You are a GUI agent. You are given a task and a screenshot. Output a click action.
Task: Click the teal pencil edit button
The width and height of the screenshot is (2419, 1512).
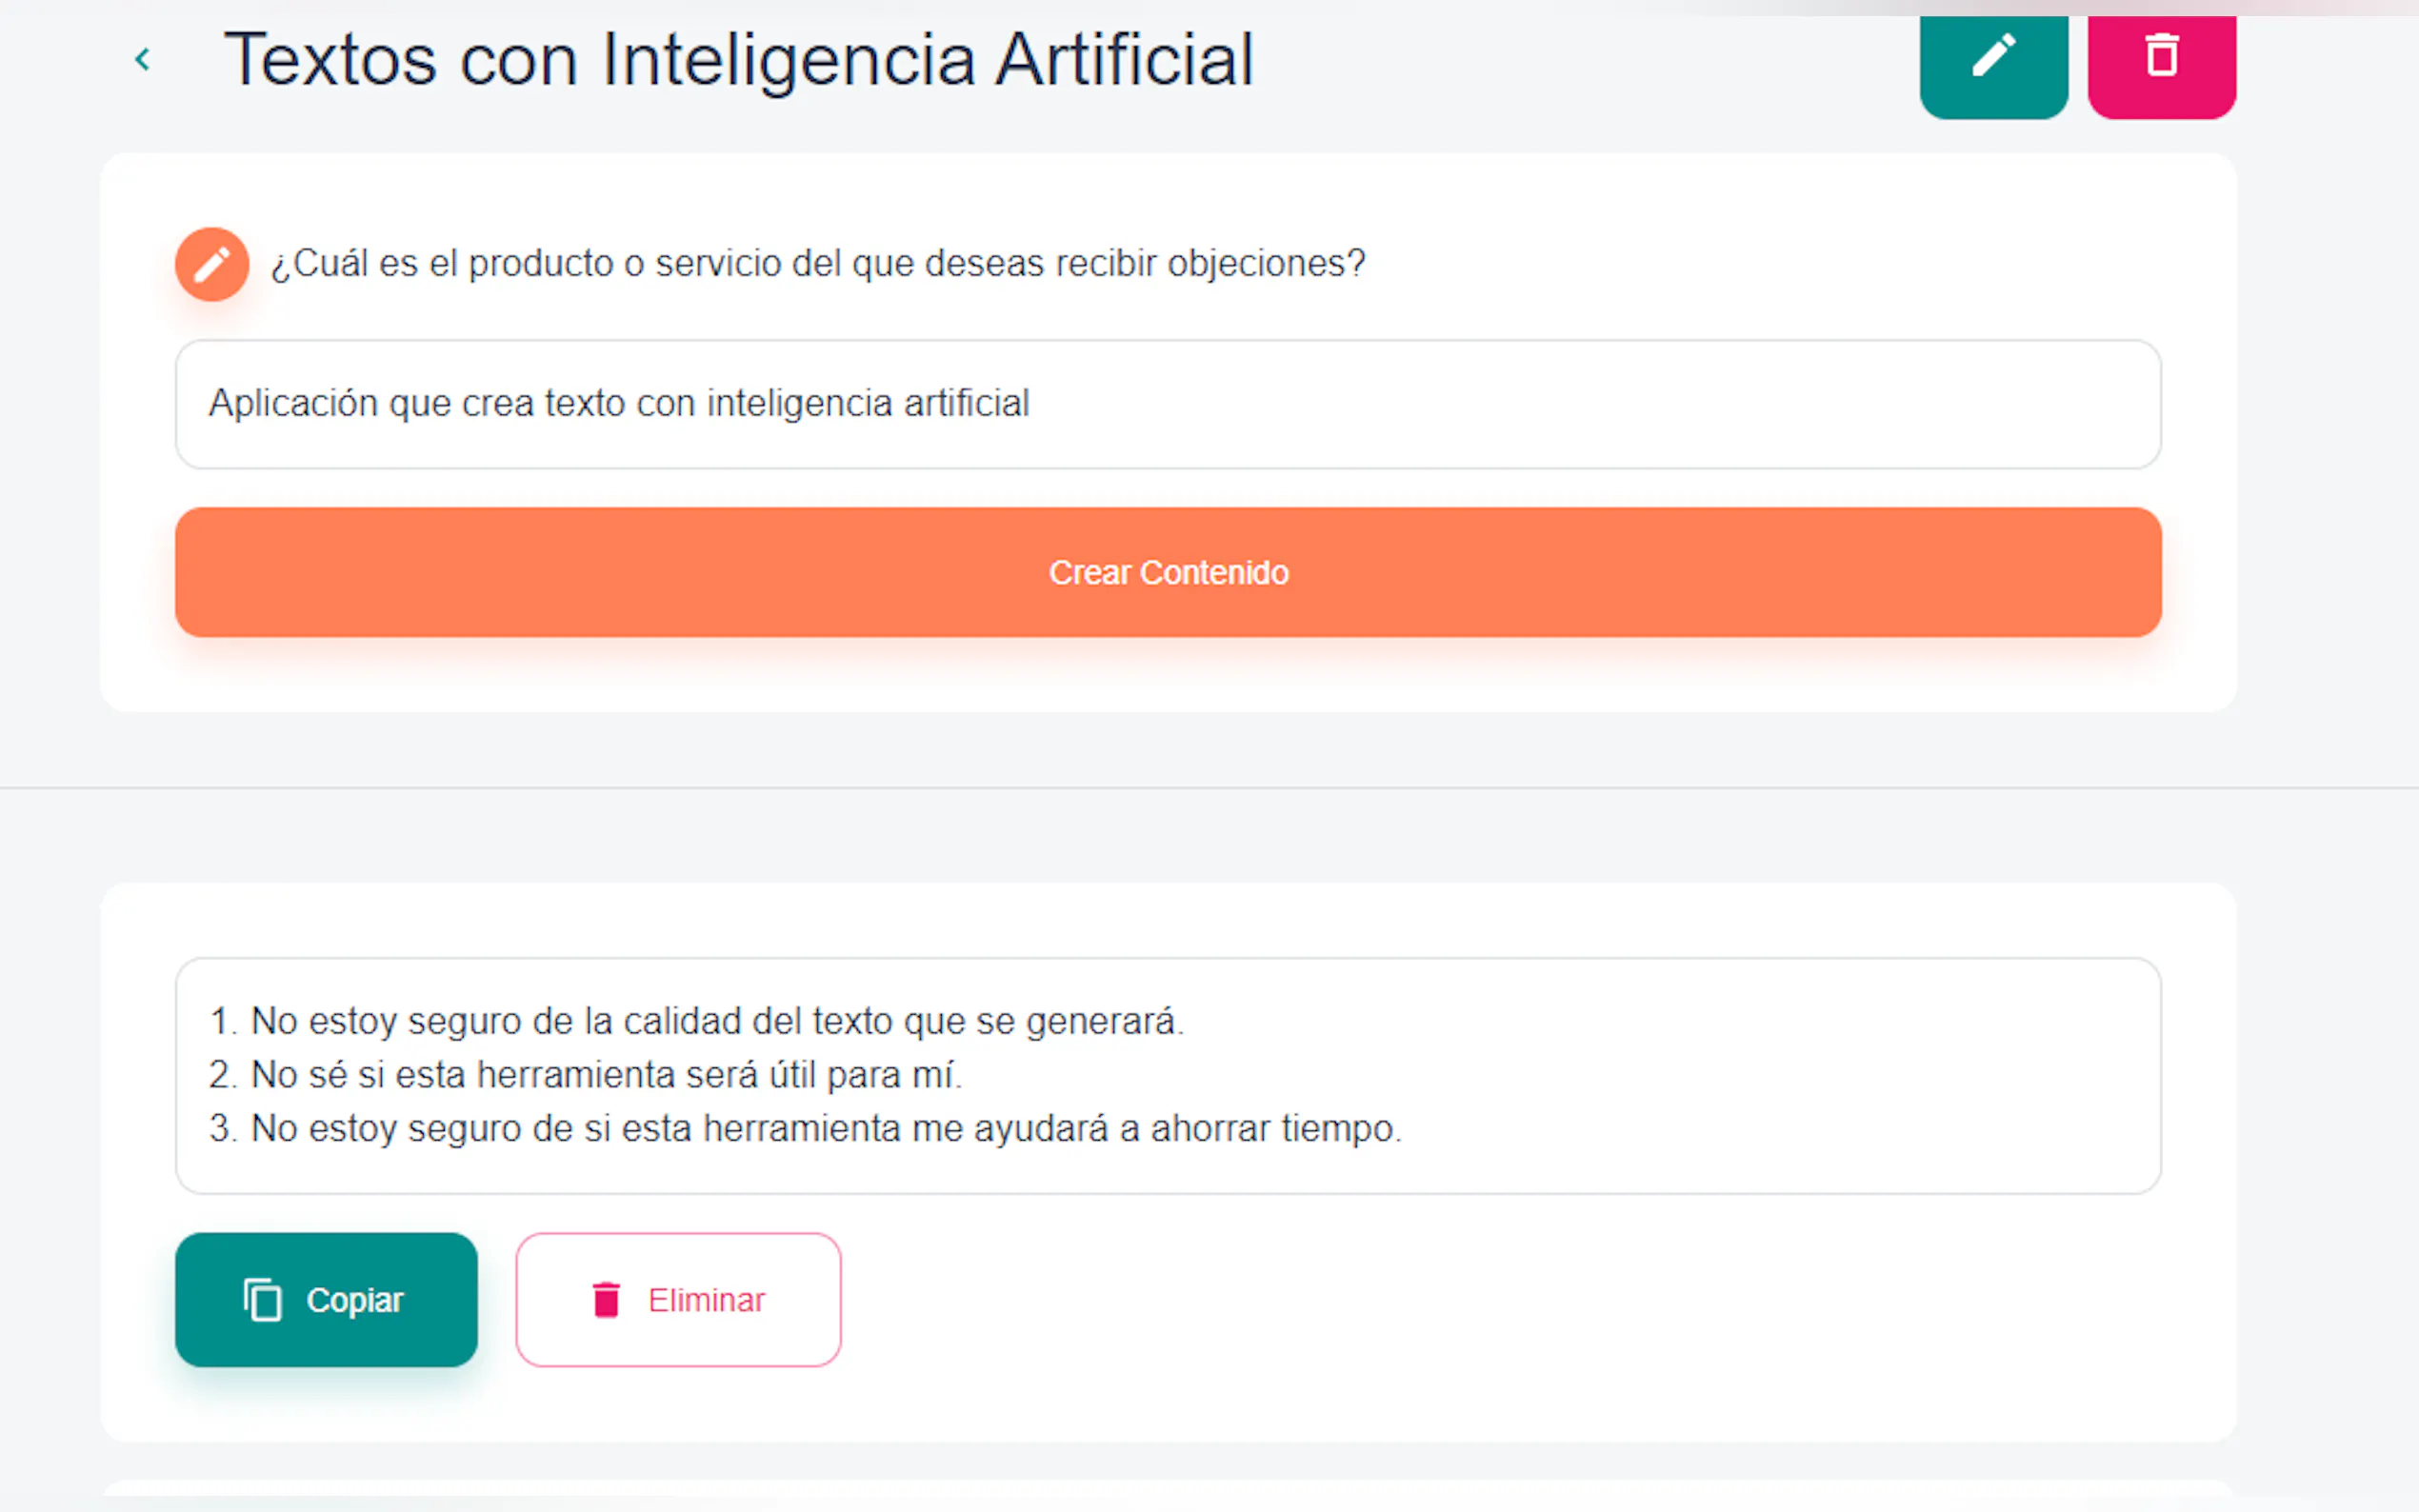tap(1993, 60)
